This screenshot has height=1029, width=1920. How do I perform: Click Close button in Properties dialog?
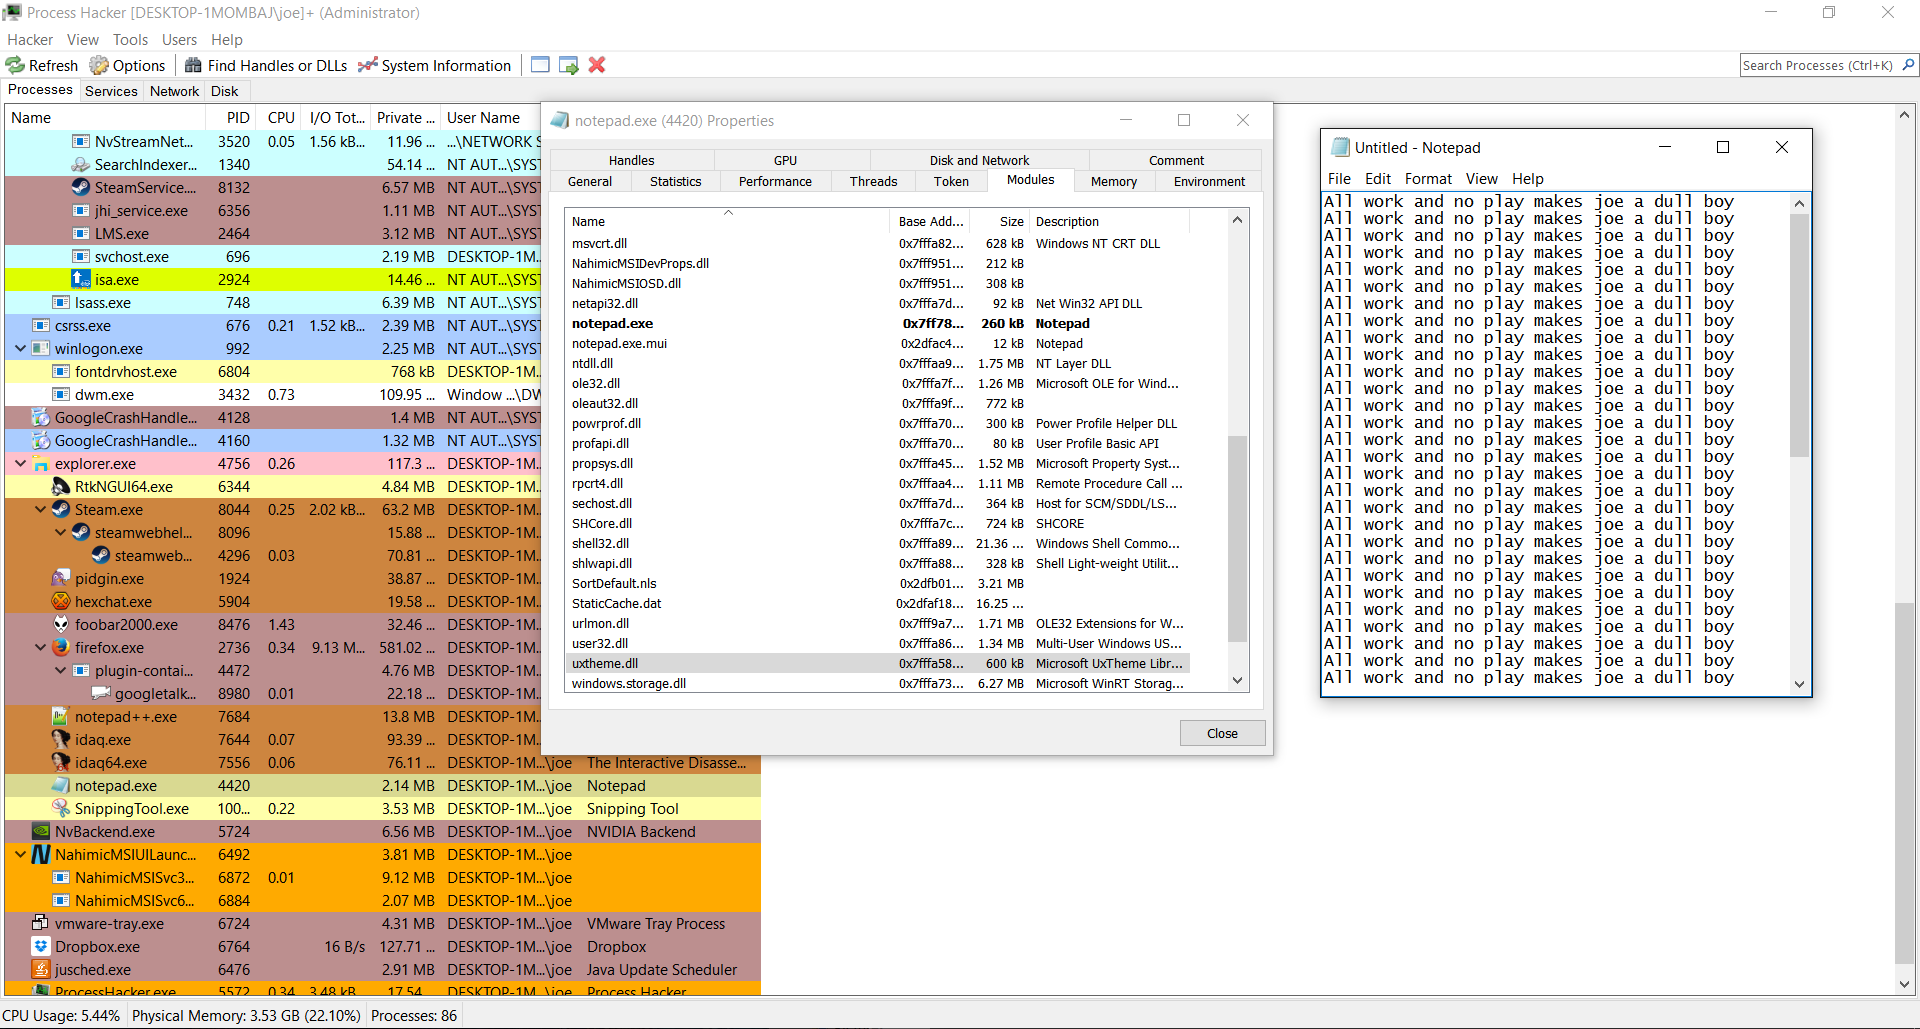[1222, 733]
